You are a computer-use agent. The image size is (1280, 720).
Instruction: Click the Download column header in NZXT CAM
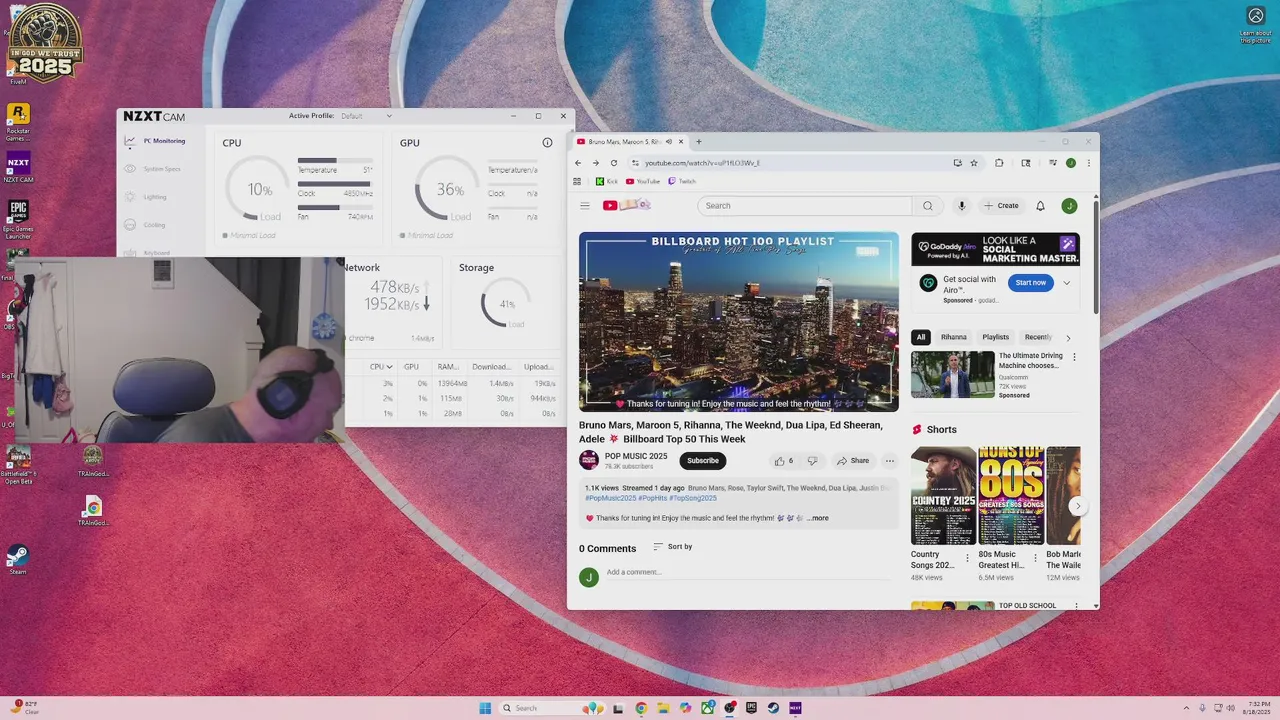[491, 367]
